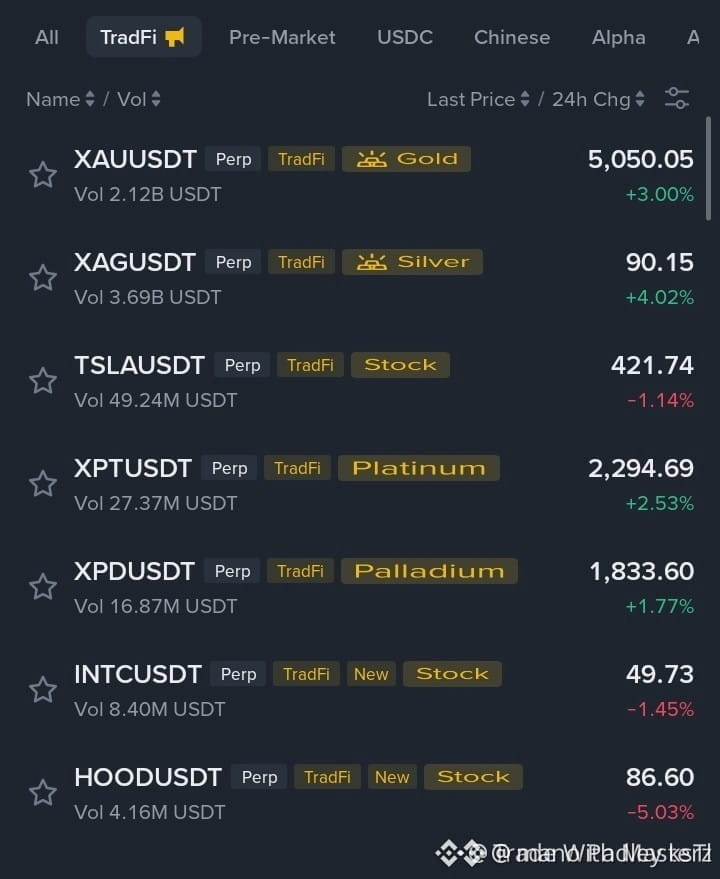Open the list filter settings icon

677,98
